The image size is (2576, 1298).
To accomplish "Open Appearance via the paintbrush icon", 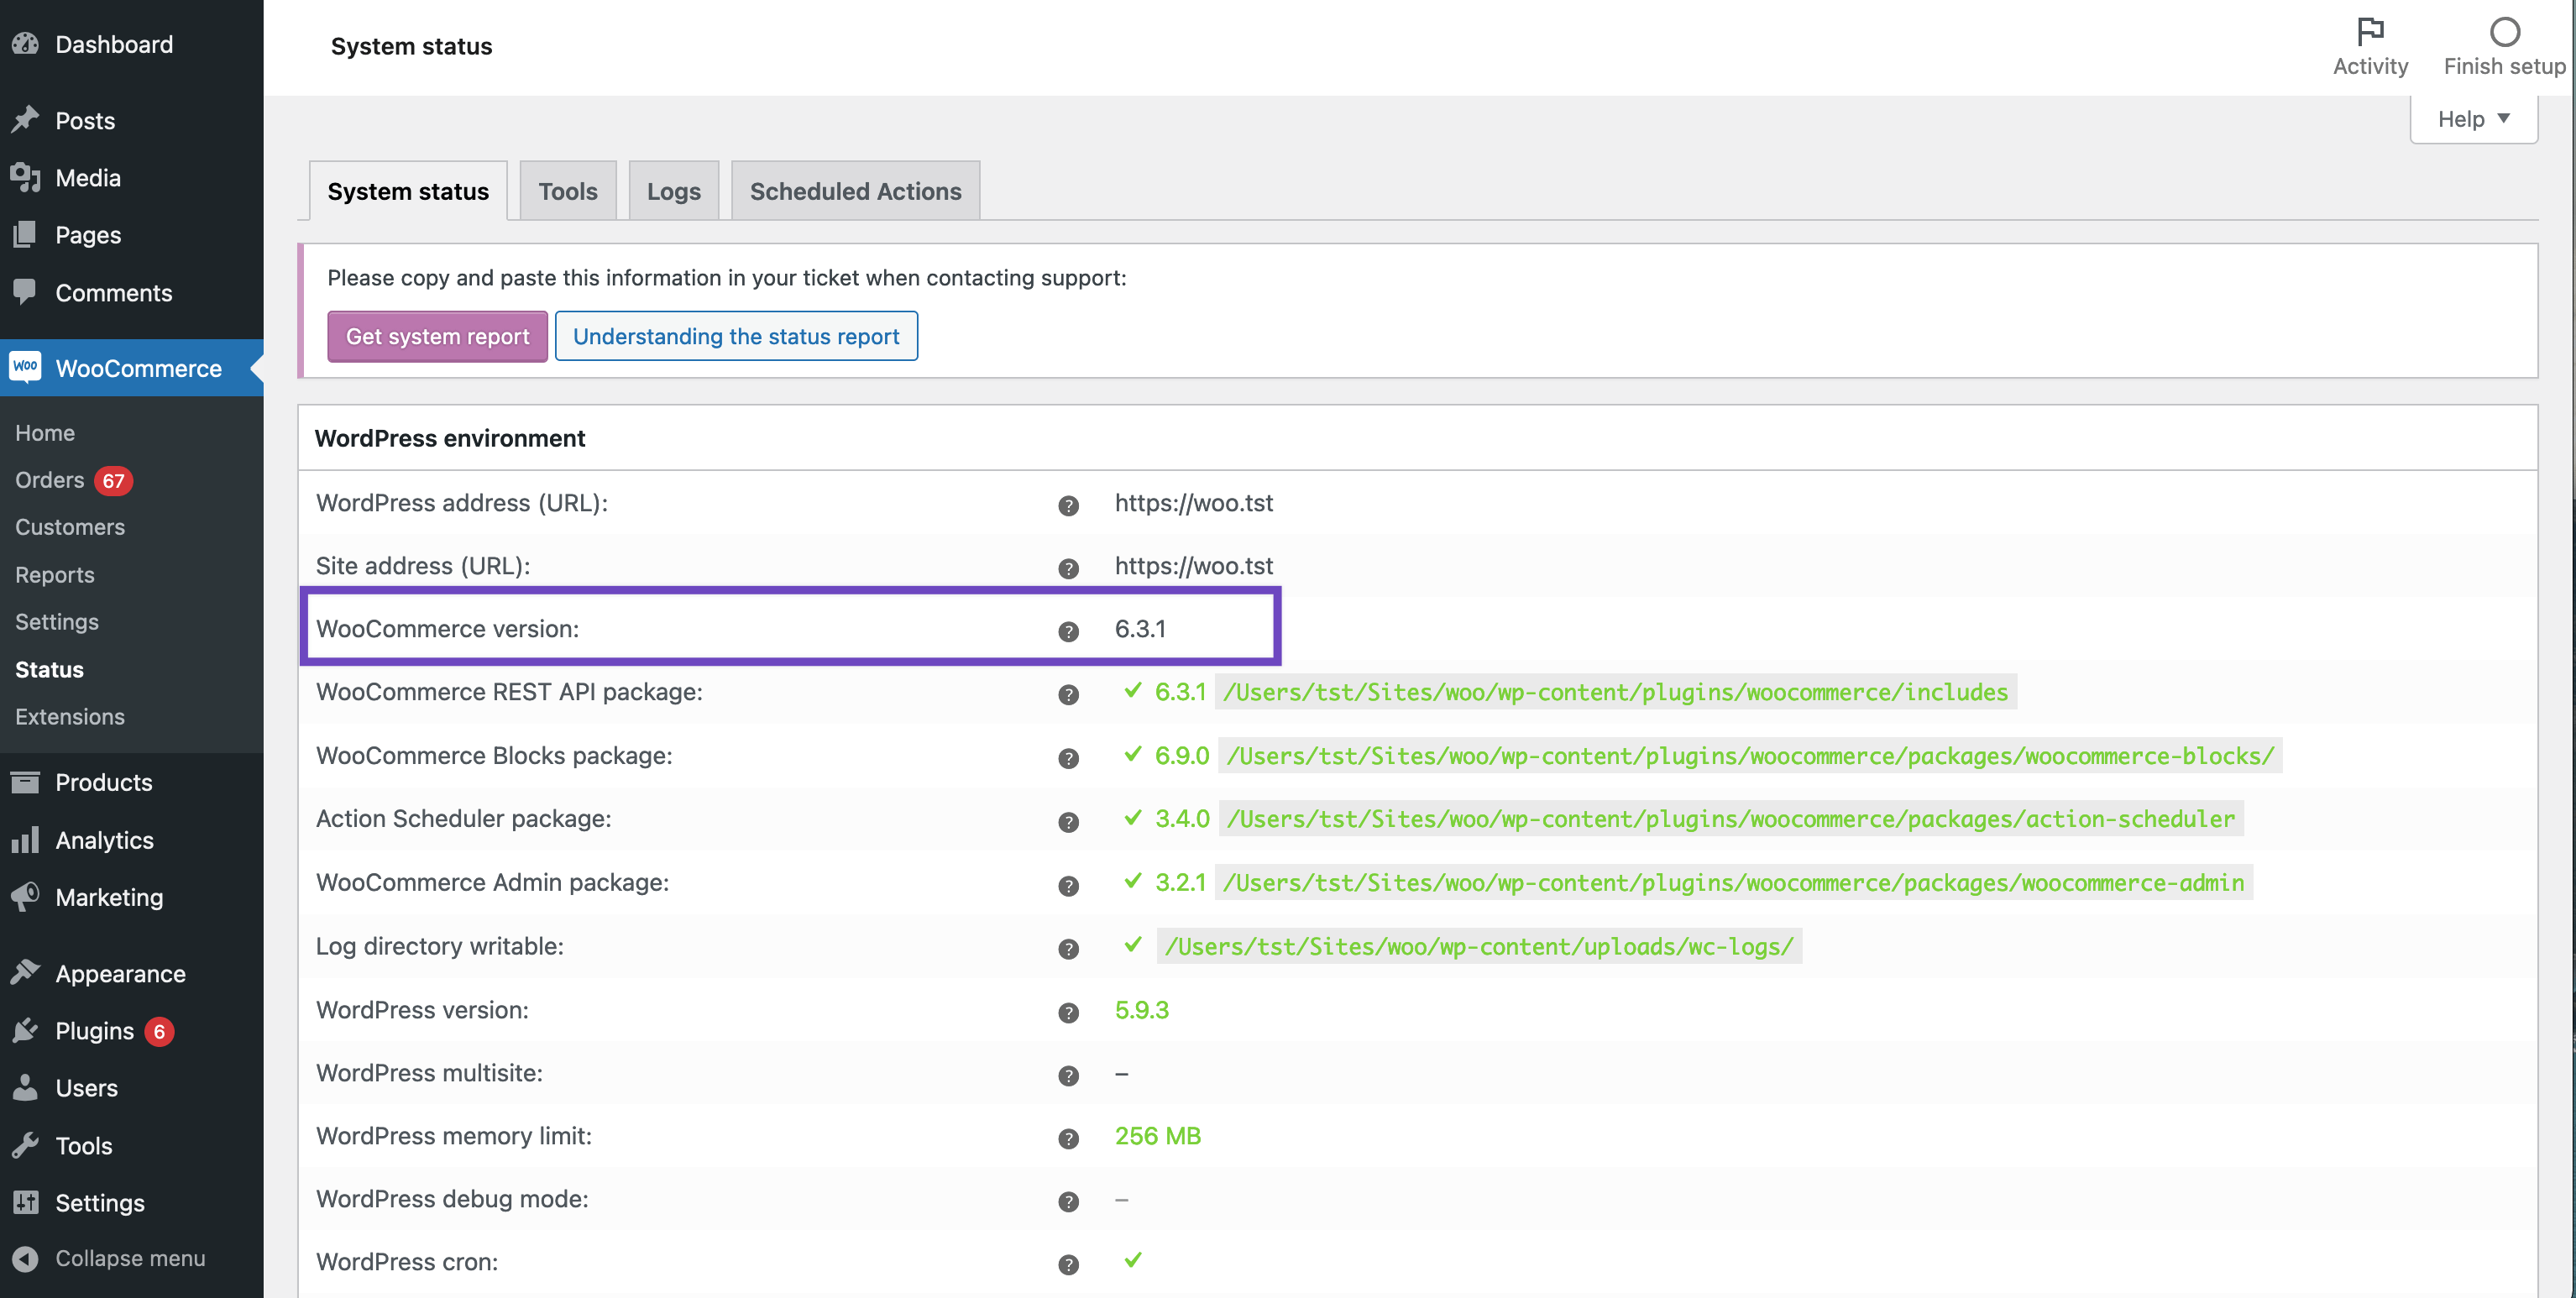I will point(26,972).
